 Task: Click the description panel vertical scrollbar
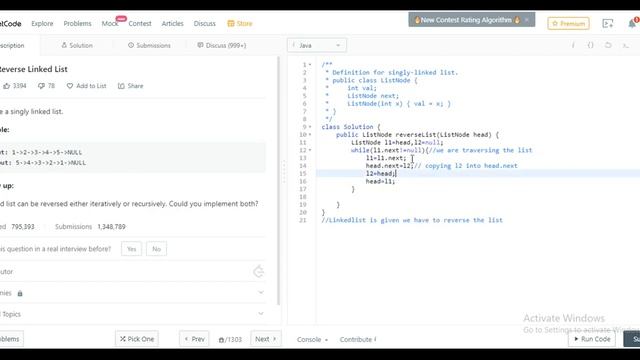279,180
